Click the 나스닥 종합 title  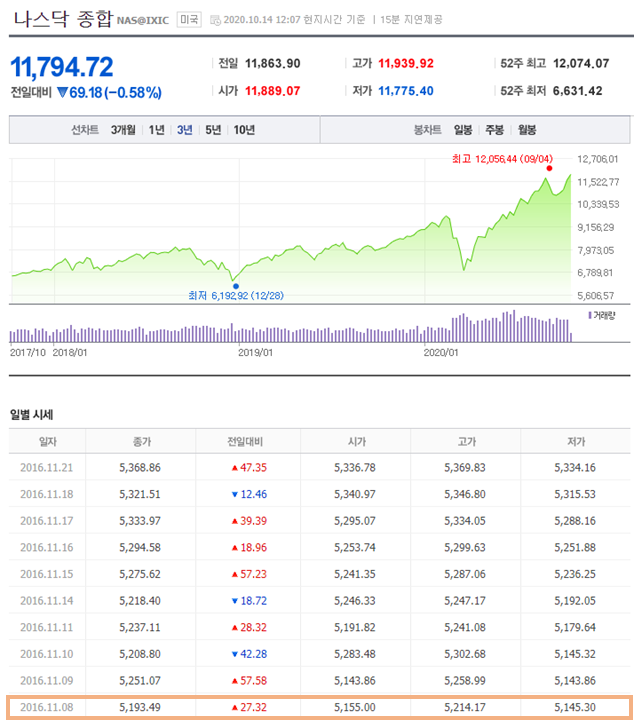pos(63,19)
